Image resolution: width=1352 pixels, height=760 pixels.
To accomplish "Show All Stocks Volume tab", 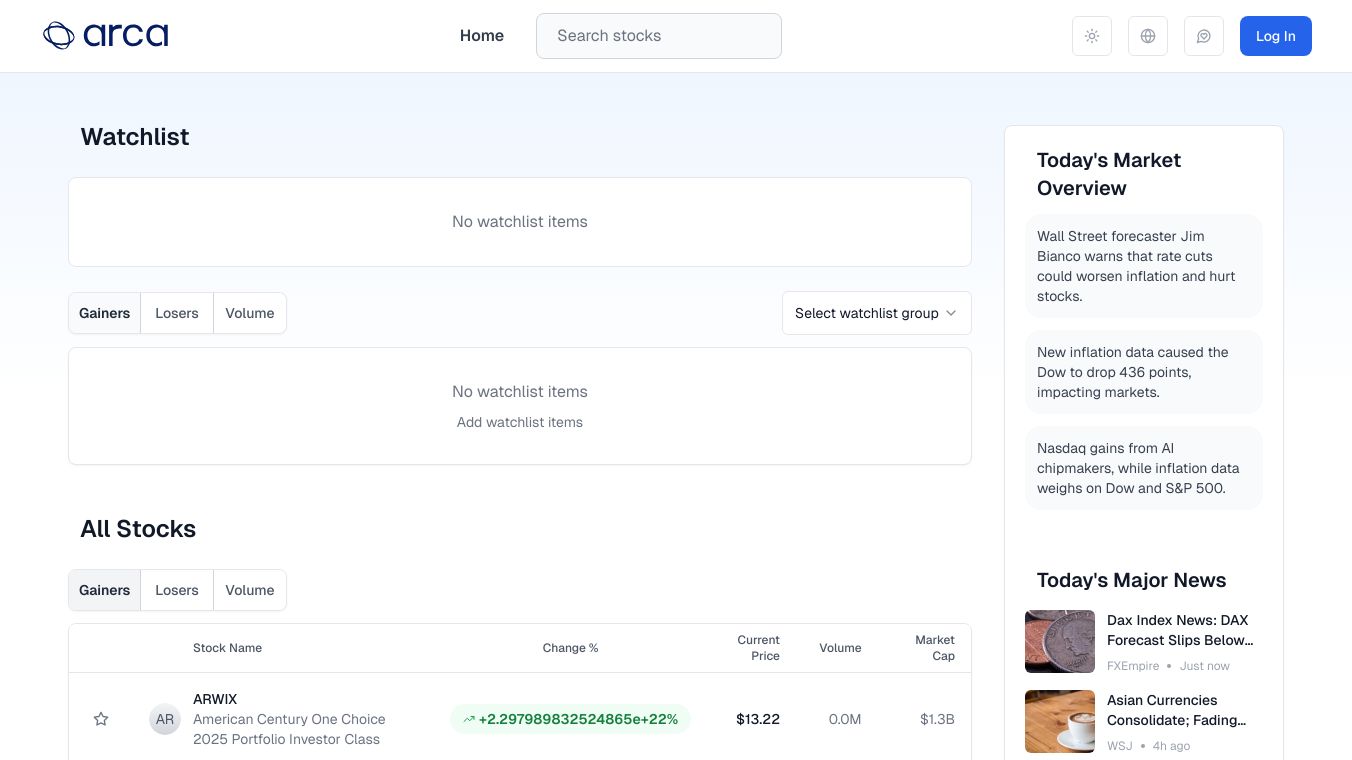I will click(250, 590).
